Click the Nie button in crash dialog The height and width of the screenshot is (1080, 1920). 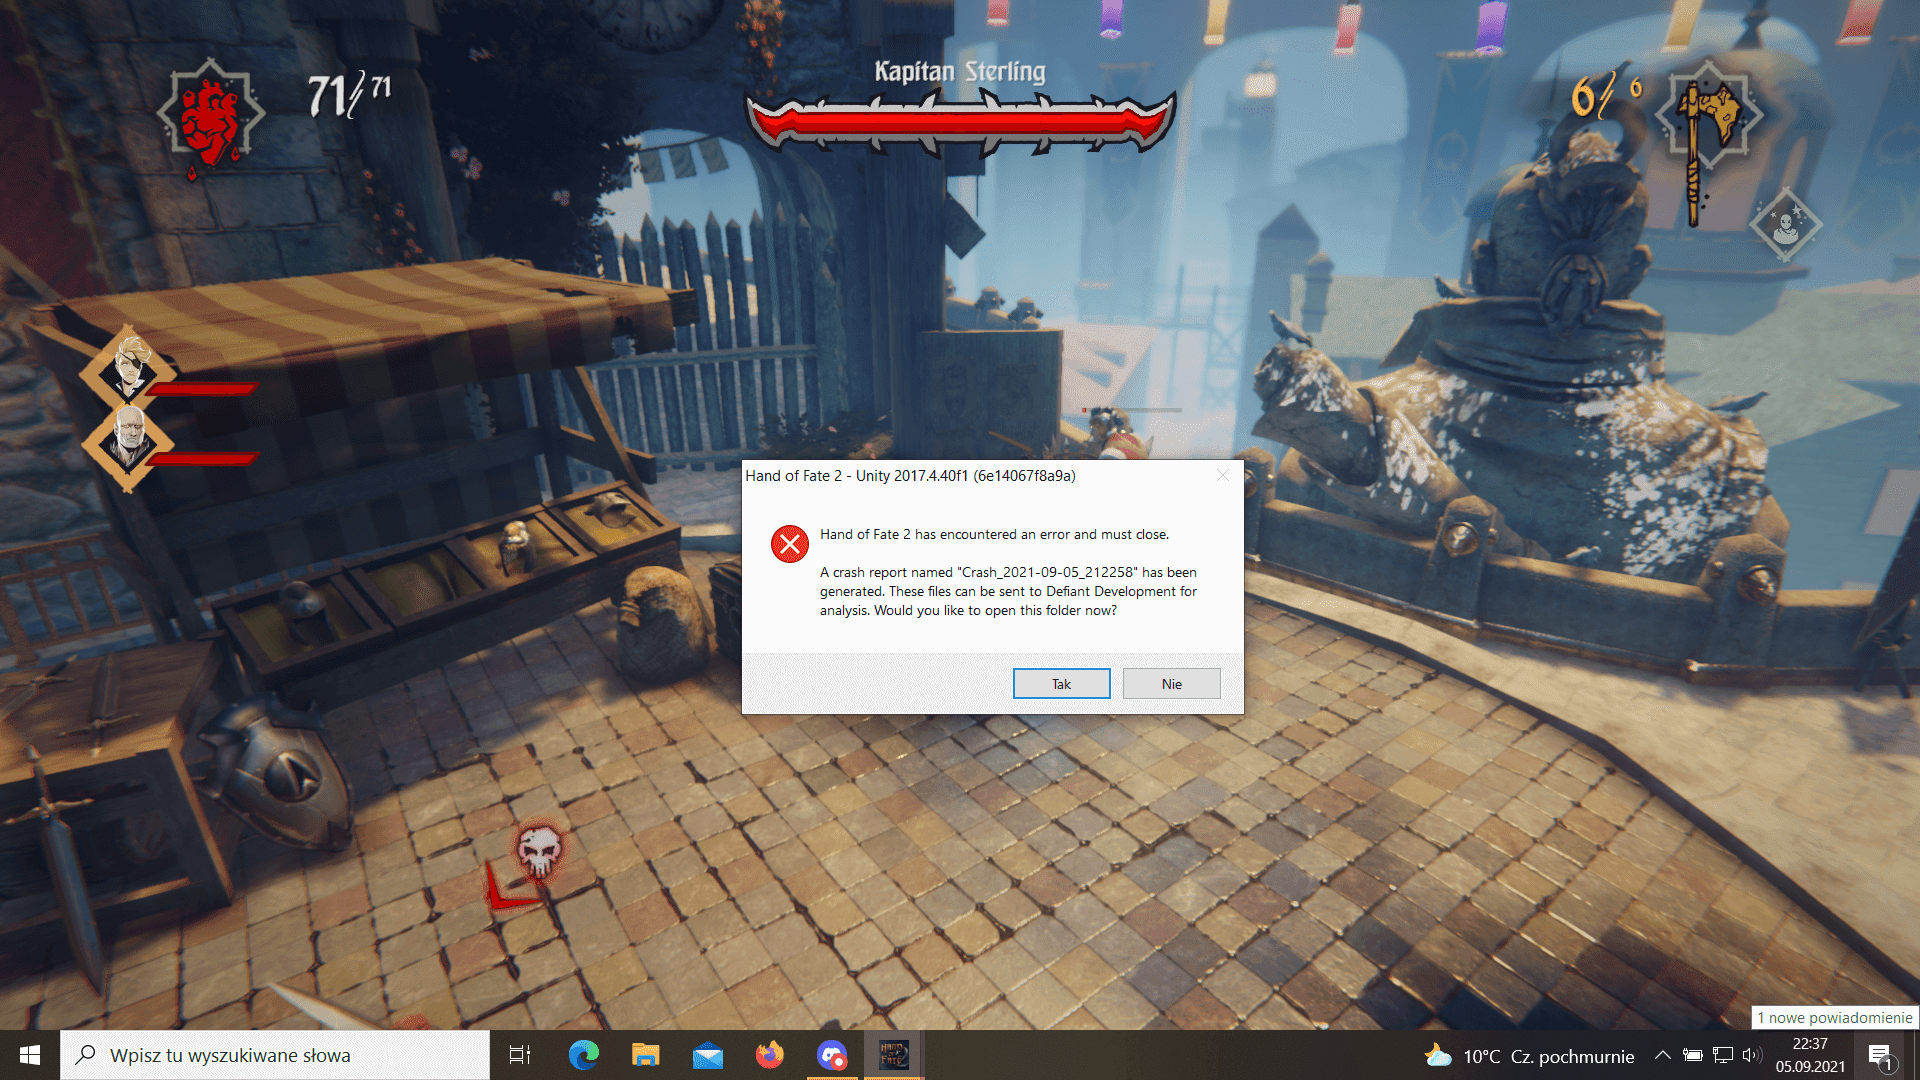point(1171,684)
